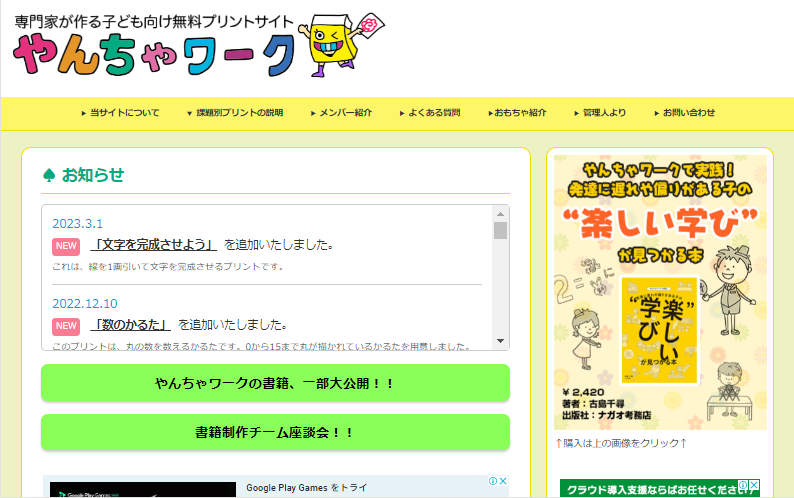
Task: Open the 当サイトについて menu item
Action: pos(121,112)
